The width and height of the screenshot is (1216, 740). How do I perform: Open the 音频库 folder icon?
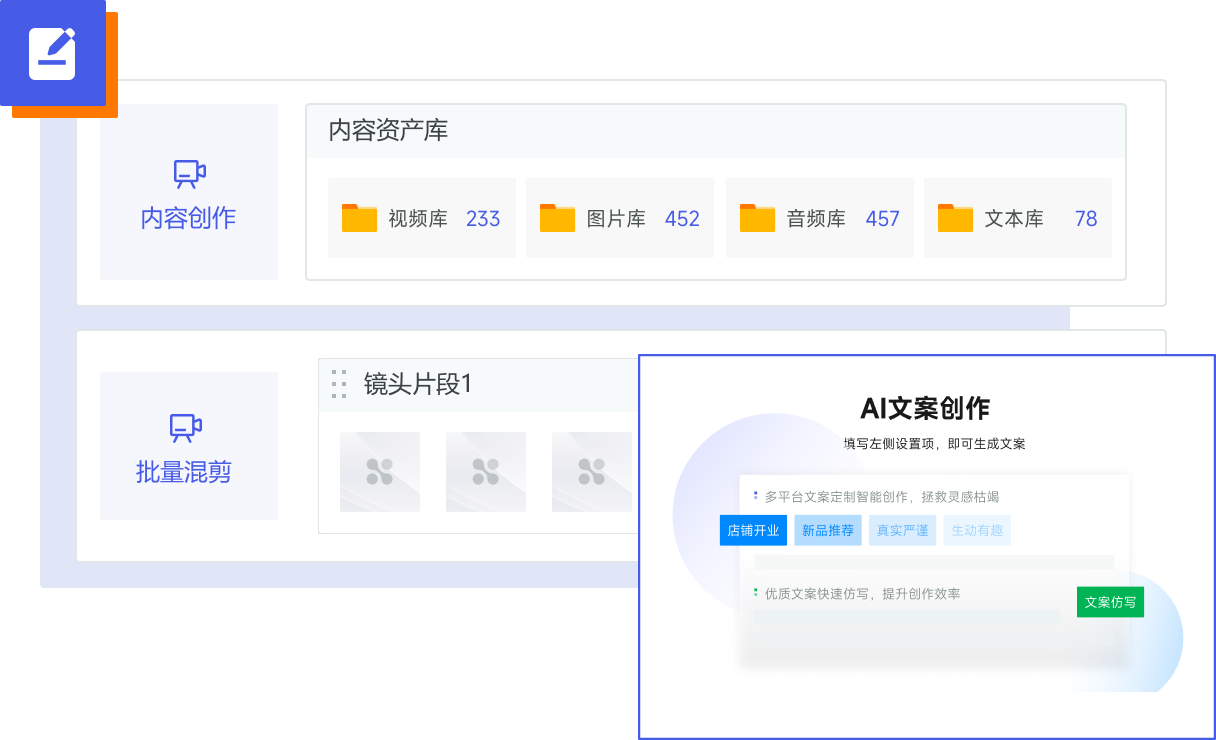pos(757,218)
